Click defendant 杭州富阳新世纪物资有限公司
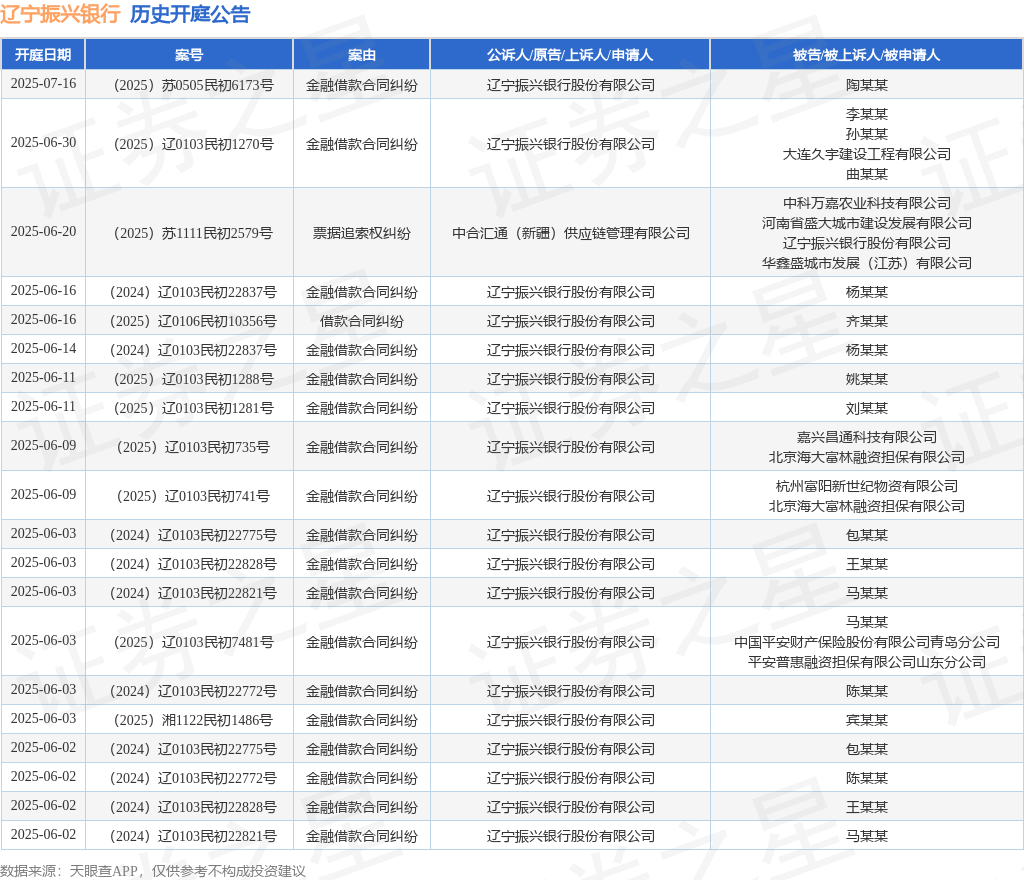1024x880 pixels. 867,486
